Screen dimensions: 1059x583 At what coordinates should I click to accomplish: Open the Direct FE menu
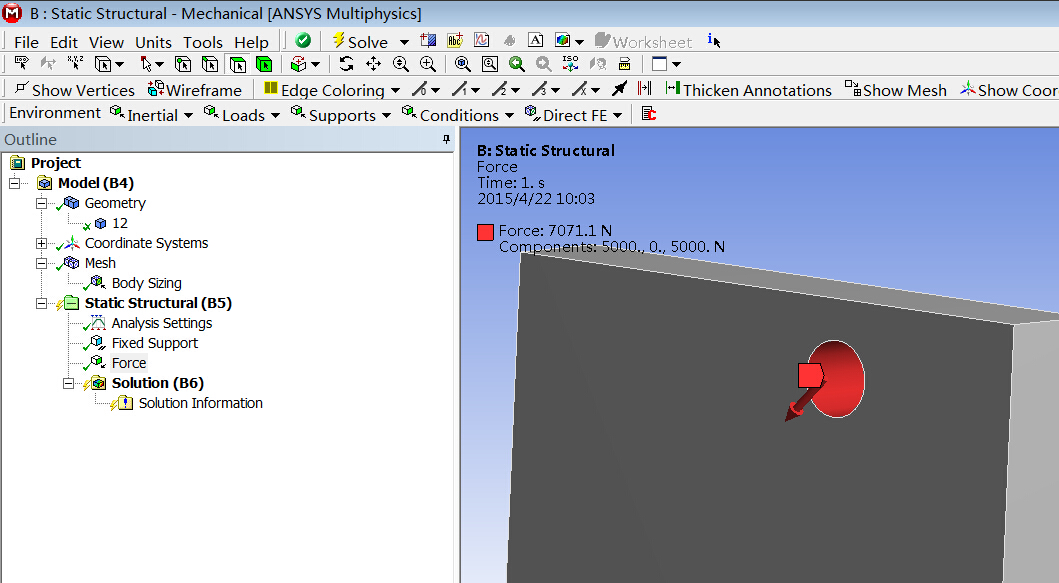[573, 115]
